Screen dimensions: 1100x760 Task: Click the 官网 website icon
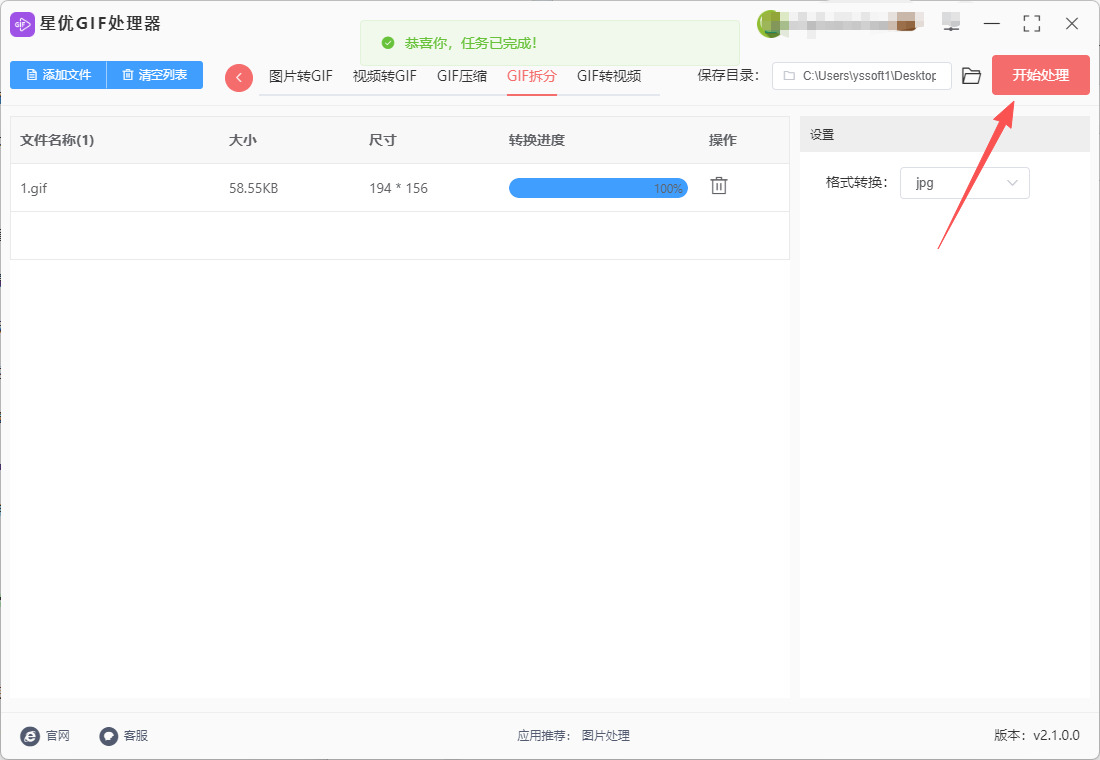click(31, 736)
